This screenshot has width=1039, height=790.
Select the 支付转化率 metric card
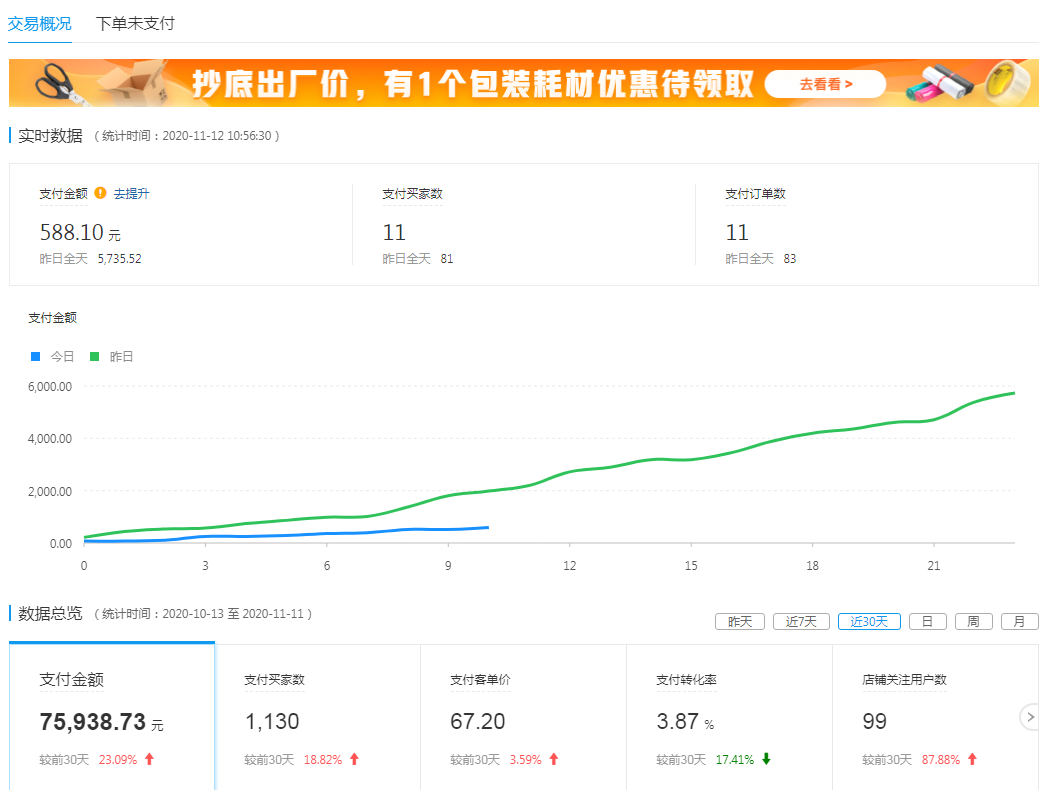point(728,717)
